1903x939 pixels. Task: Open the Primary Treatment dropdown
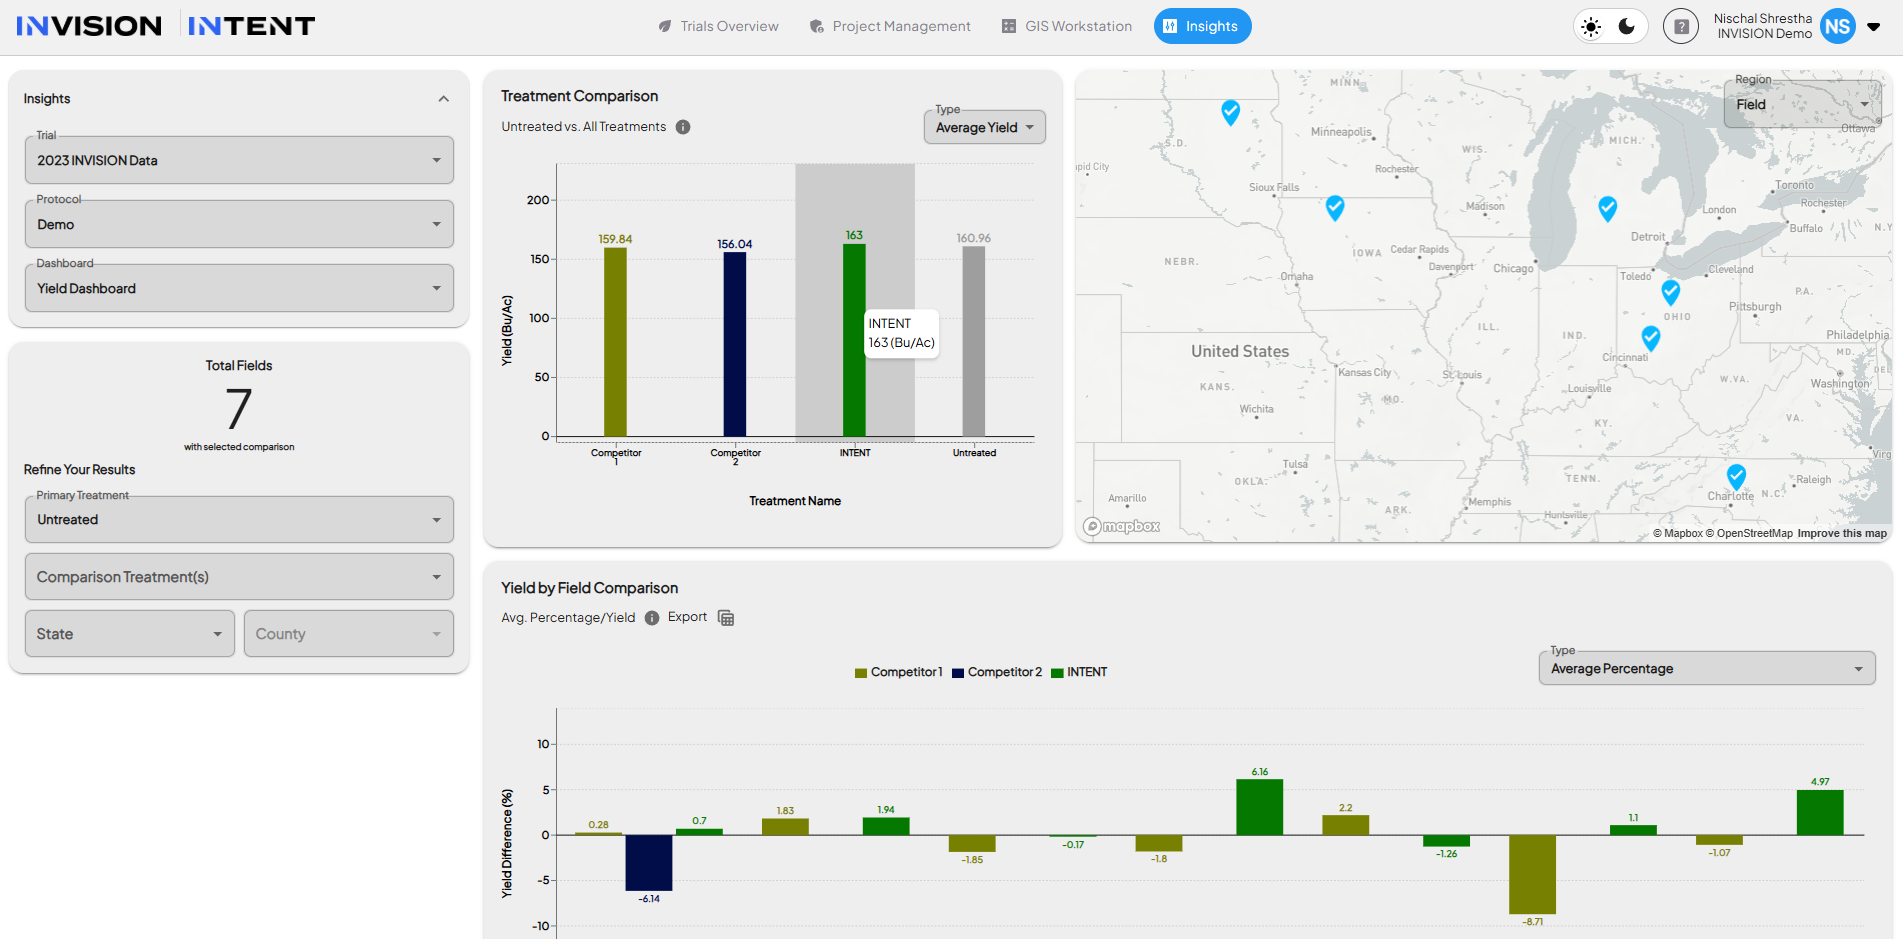coord(239,520)
